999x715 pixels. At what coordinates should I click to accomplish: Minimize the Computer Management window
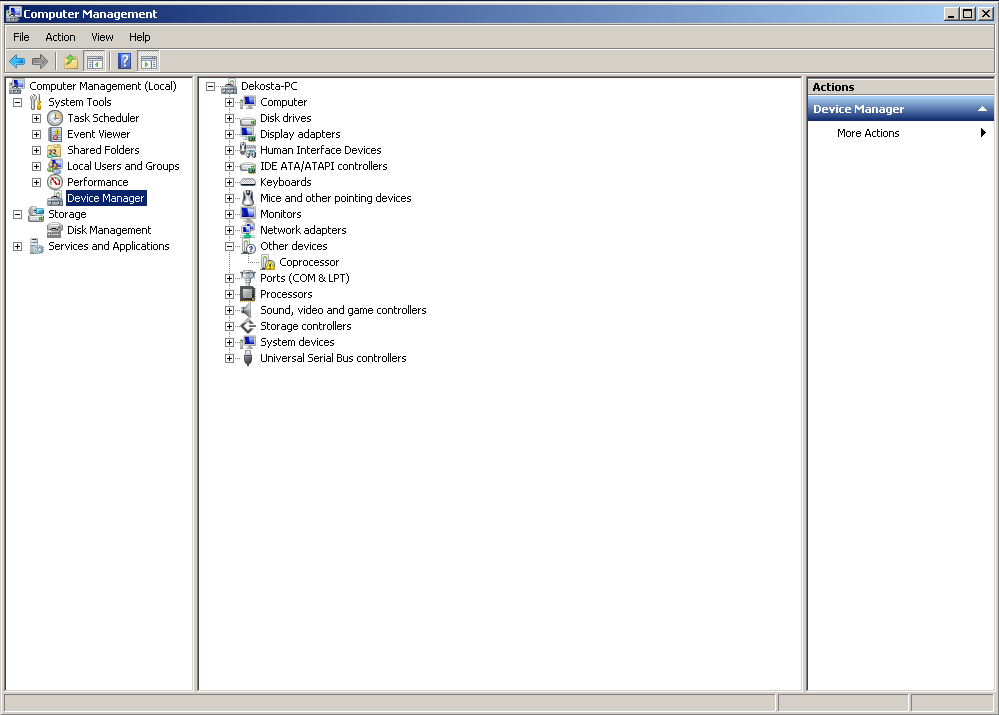[951, 13]
